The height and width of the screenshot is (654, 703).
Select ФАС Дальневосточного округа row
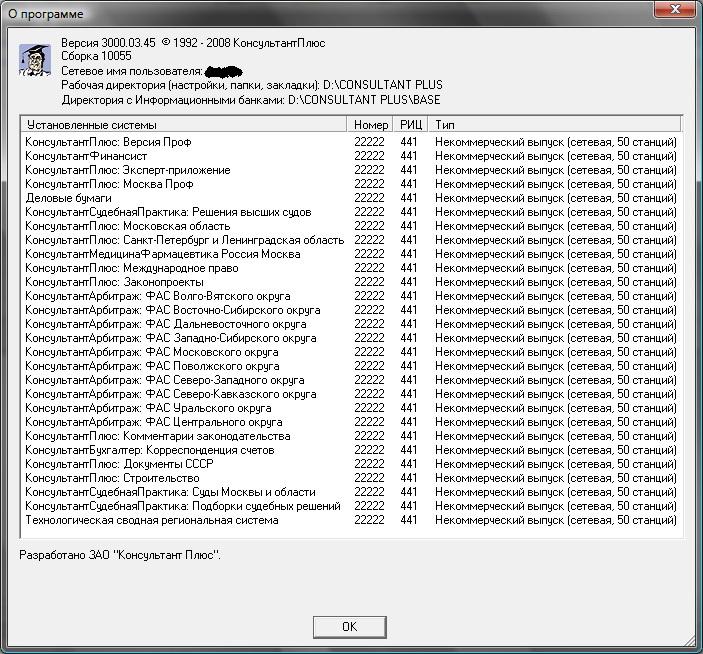tap(351, 324)
